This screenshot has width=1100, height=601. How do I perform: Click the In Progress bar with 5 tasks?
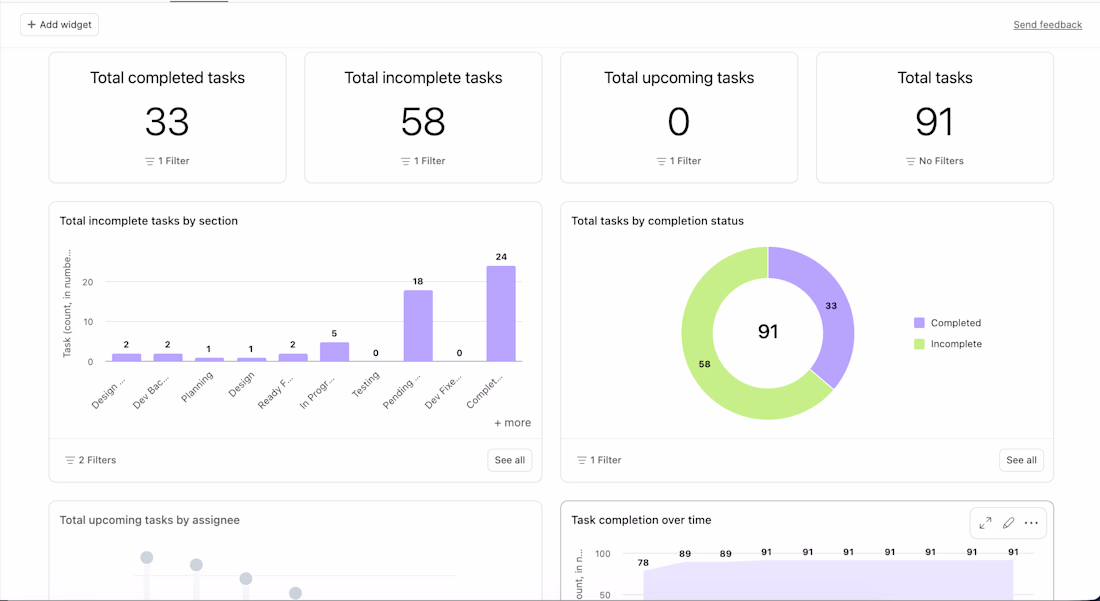pyautogui.click(x=334, y=351)
